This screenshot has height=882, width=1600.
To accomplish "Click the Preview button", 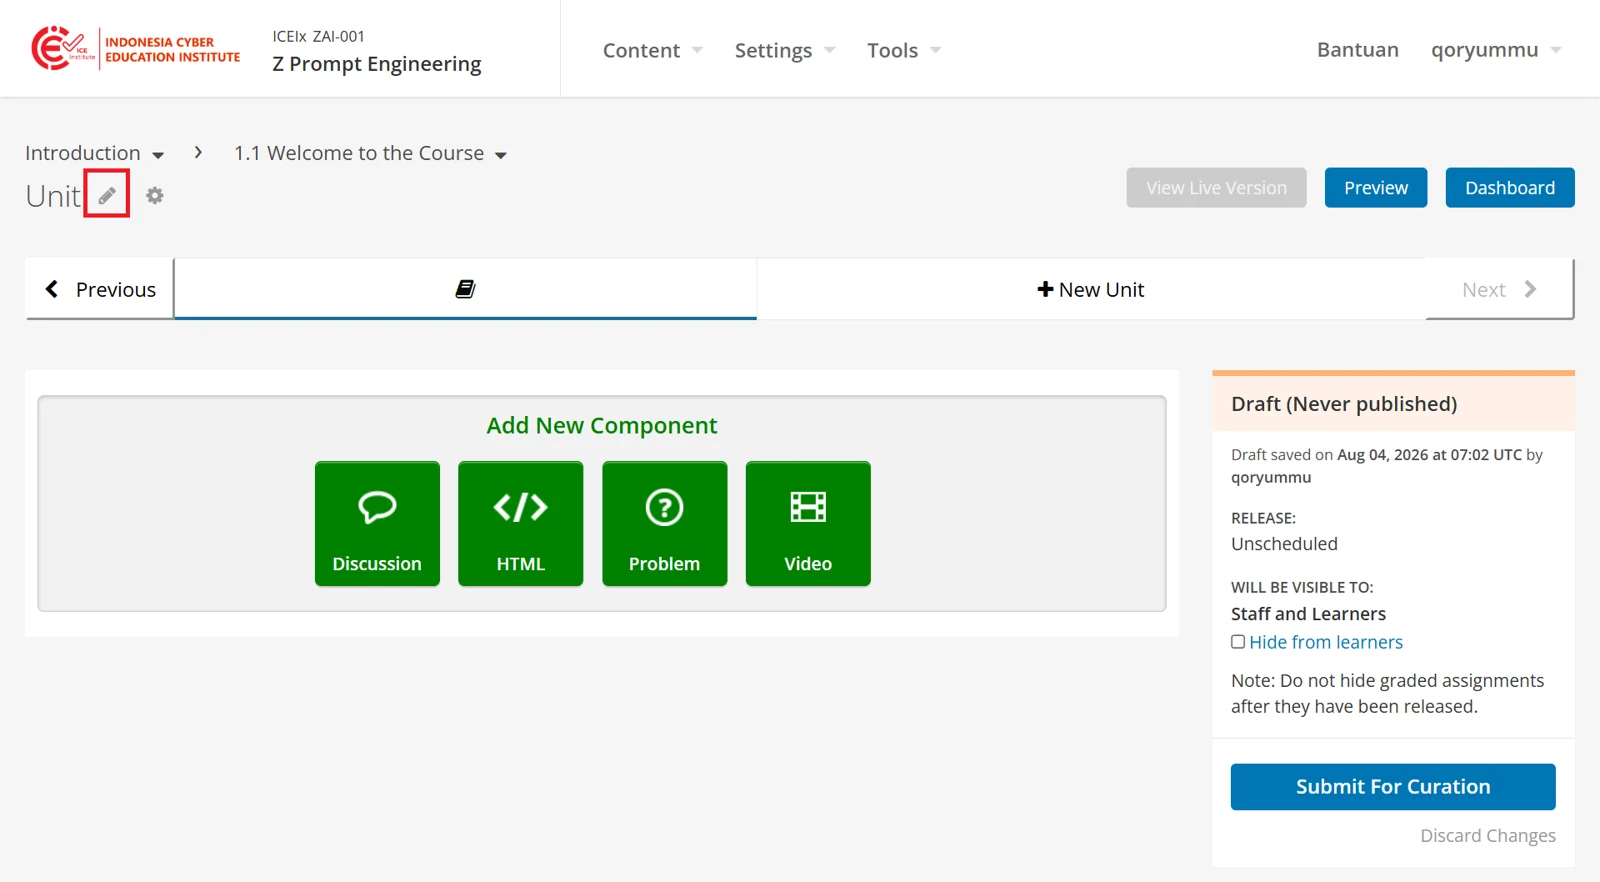I will [1376, 188].
